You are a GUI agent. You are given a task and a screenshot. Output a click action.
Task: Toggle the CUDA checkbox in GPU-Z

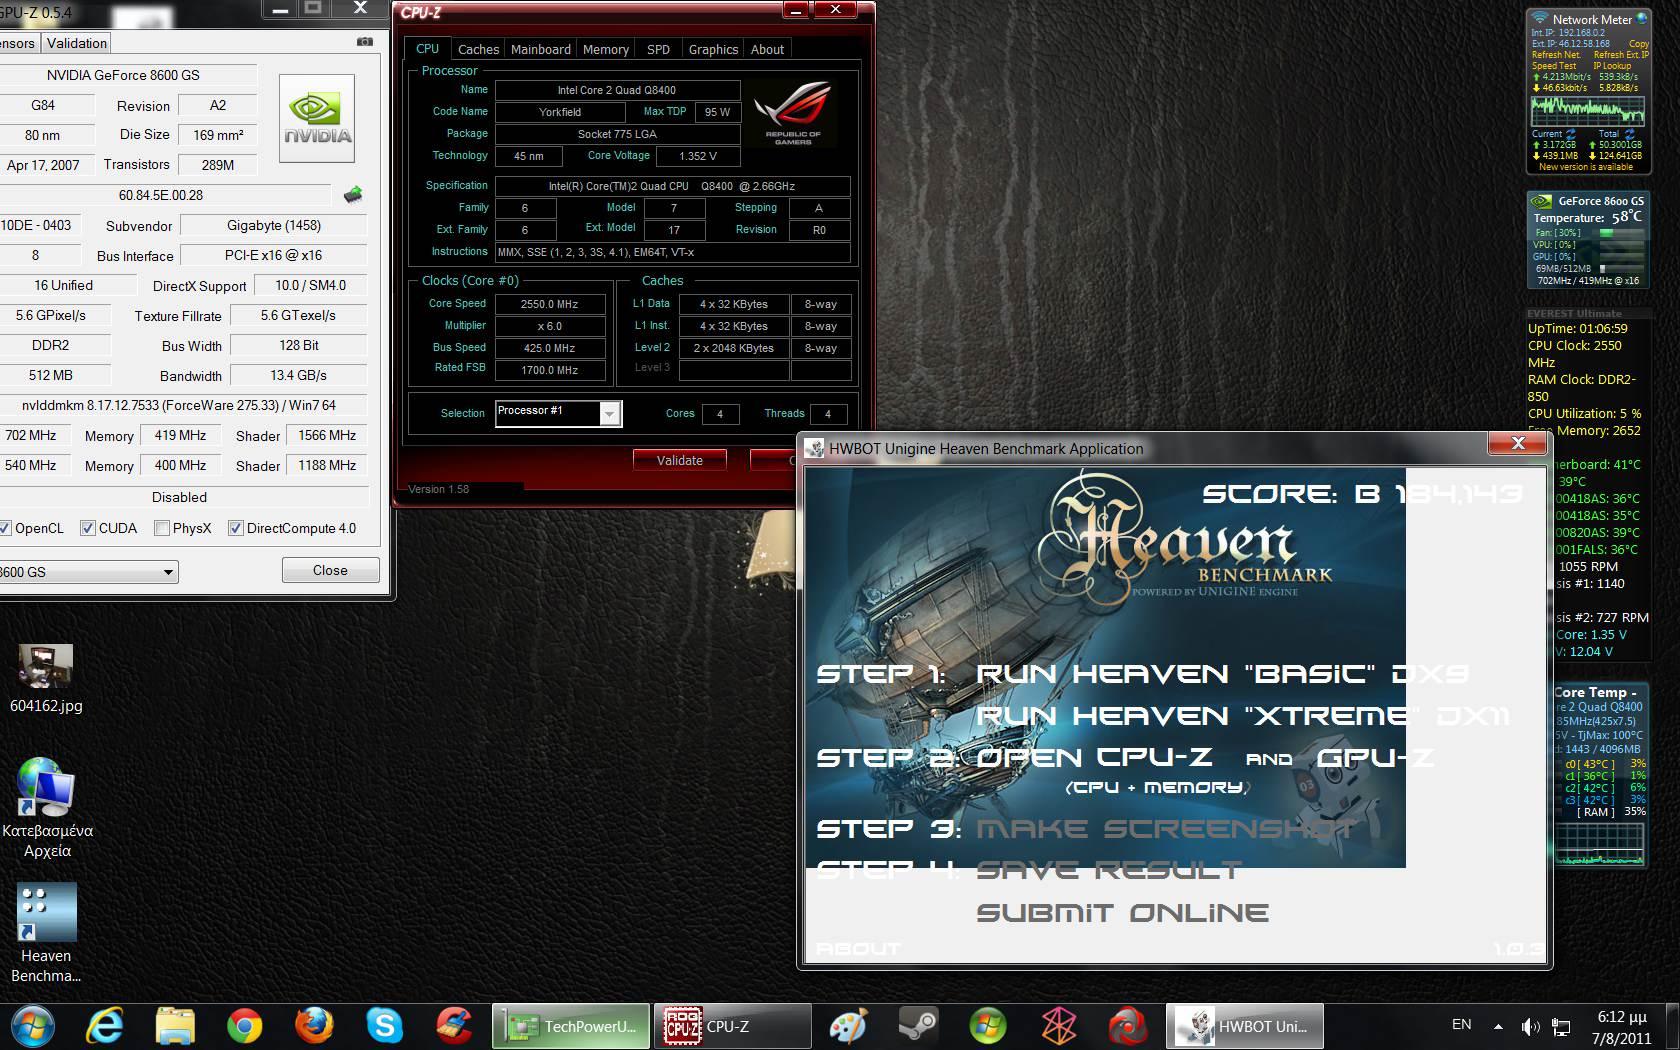click(88, 528)
